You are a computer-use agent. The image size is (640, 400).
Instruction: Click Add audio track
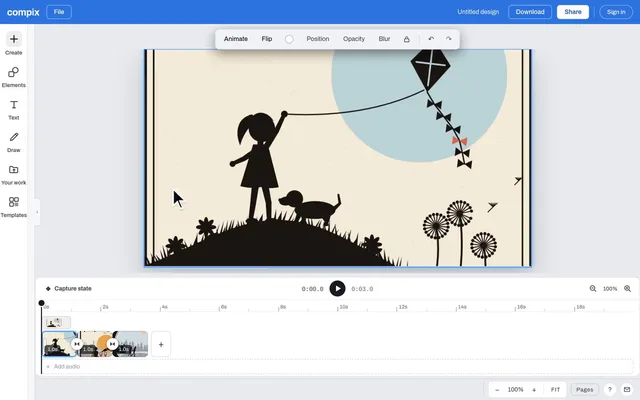(x=63, y=367)
